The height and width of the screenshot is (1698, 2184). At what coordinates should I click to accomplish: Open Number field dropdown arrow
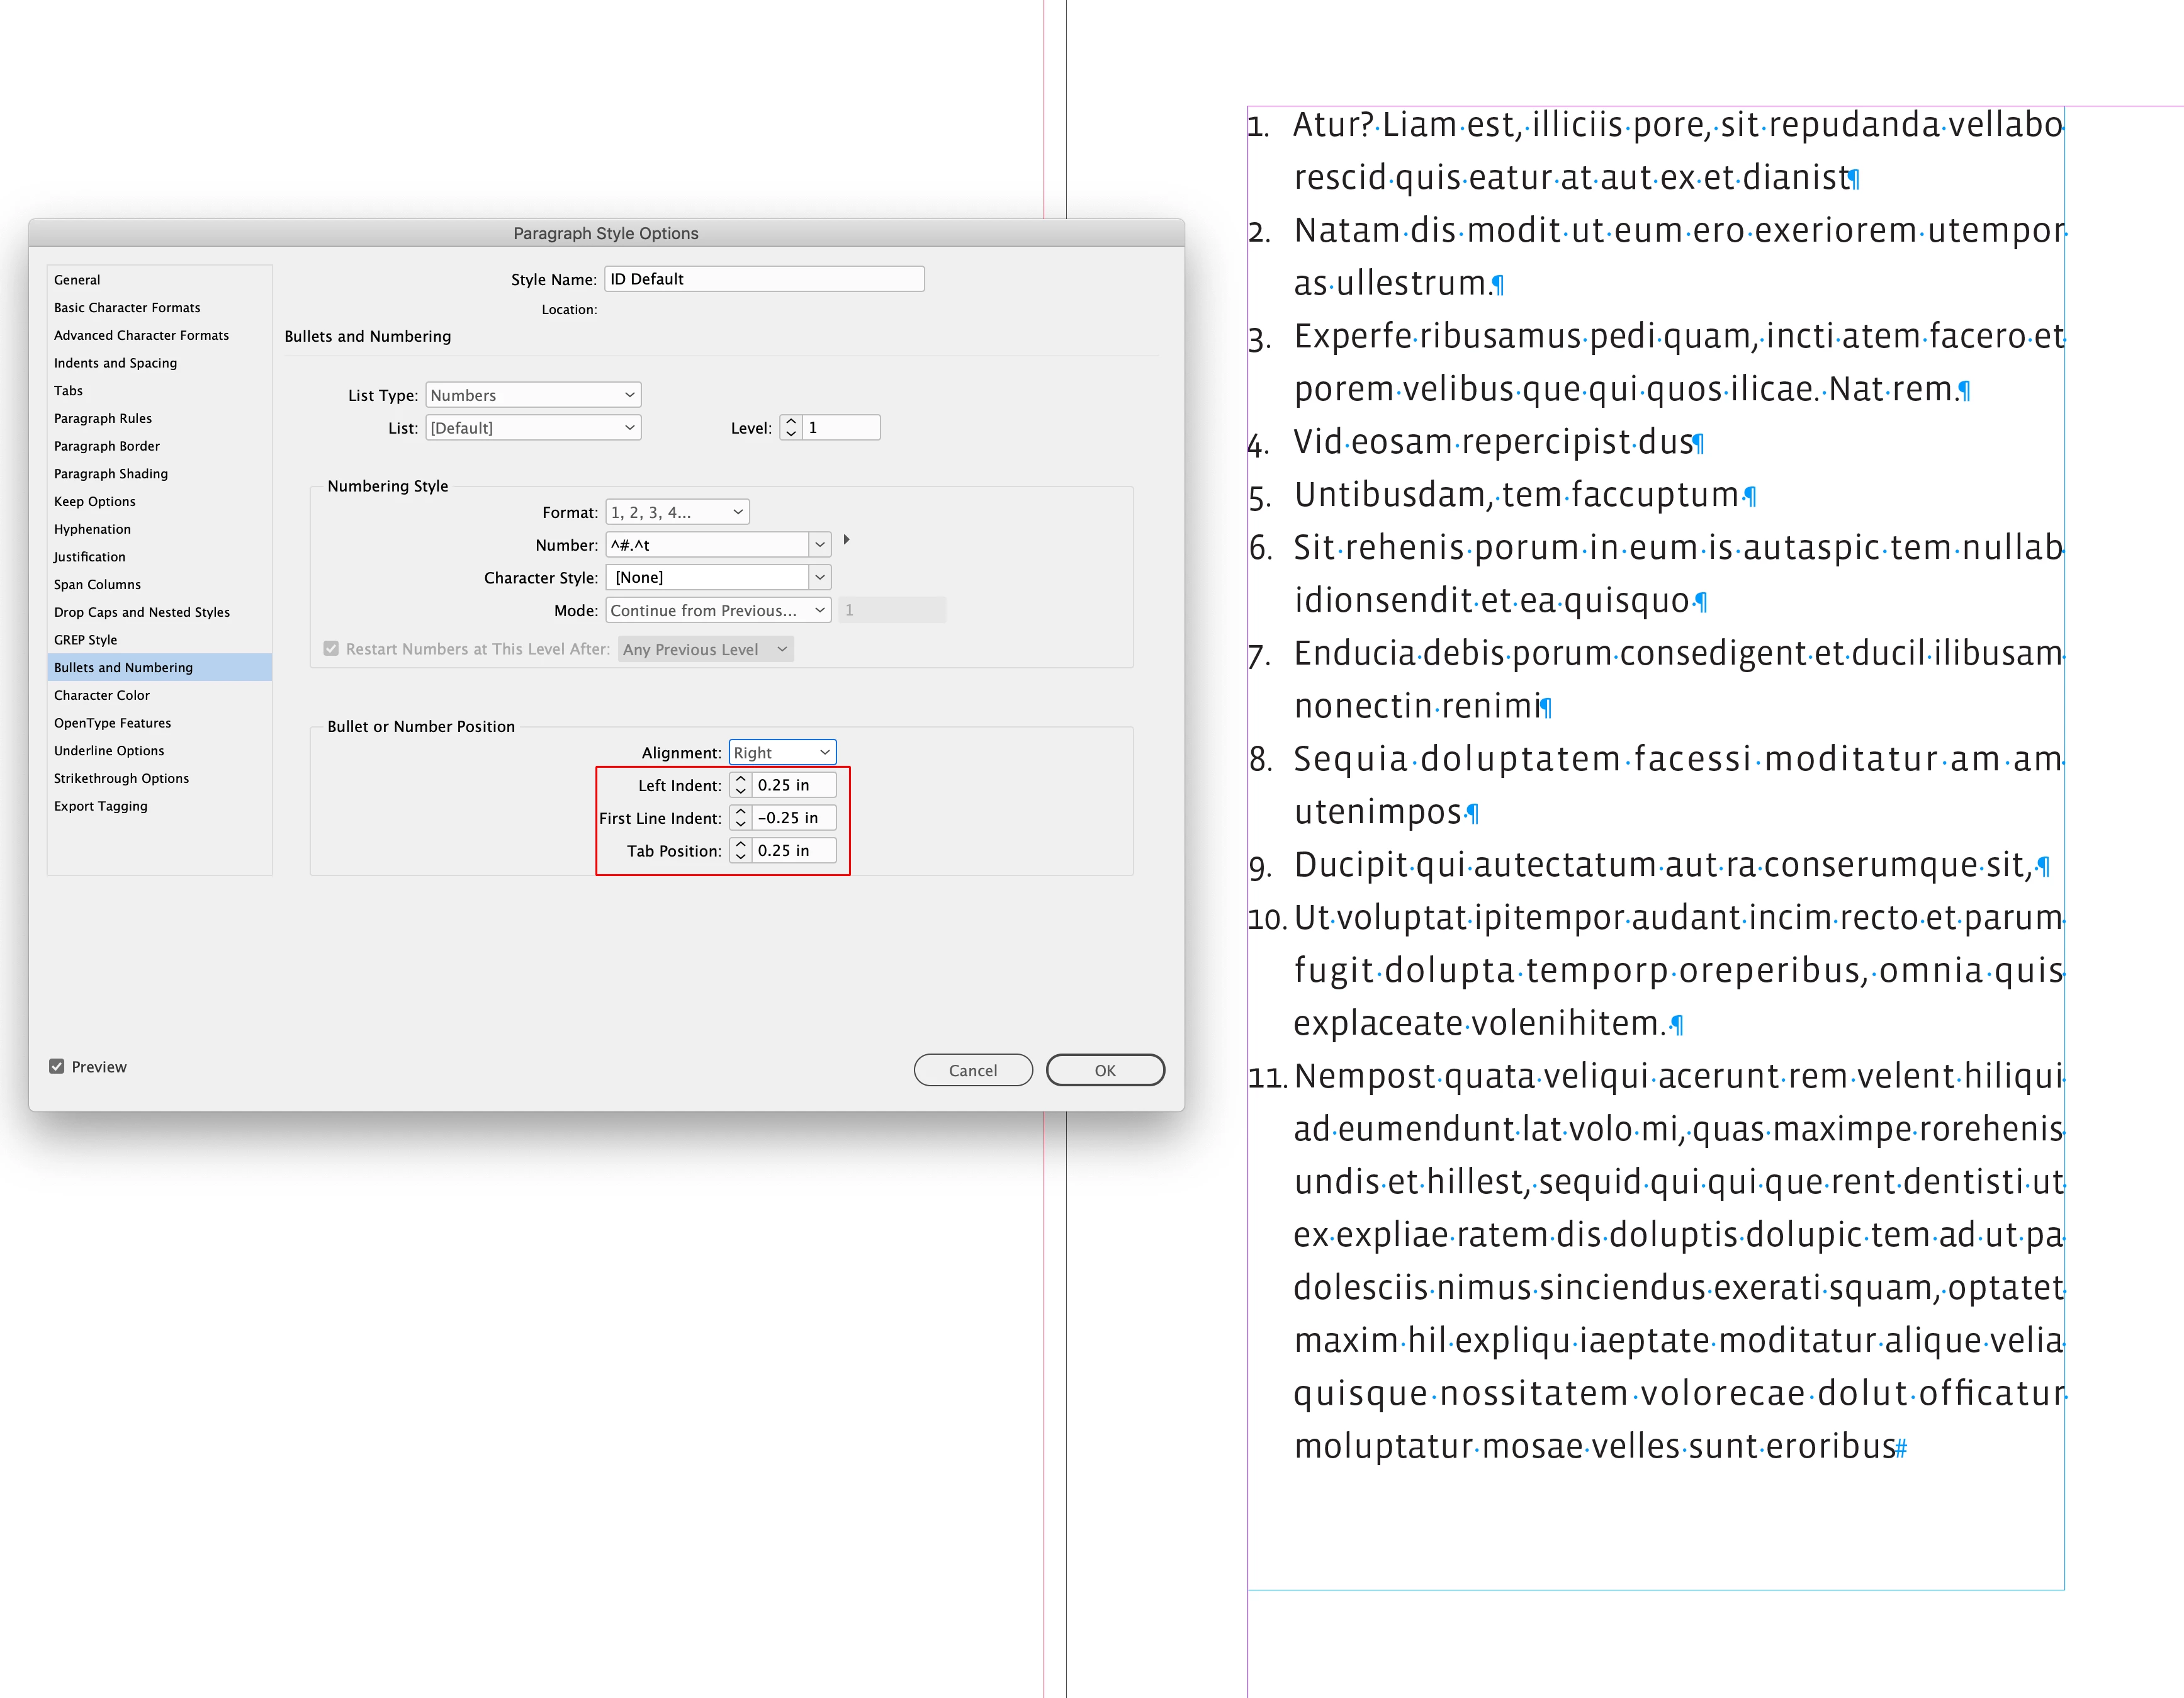(x=820, y=545)
